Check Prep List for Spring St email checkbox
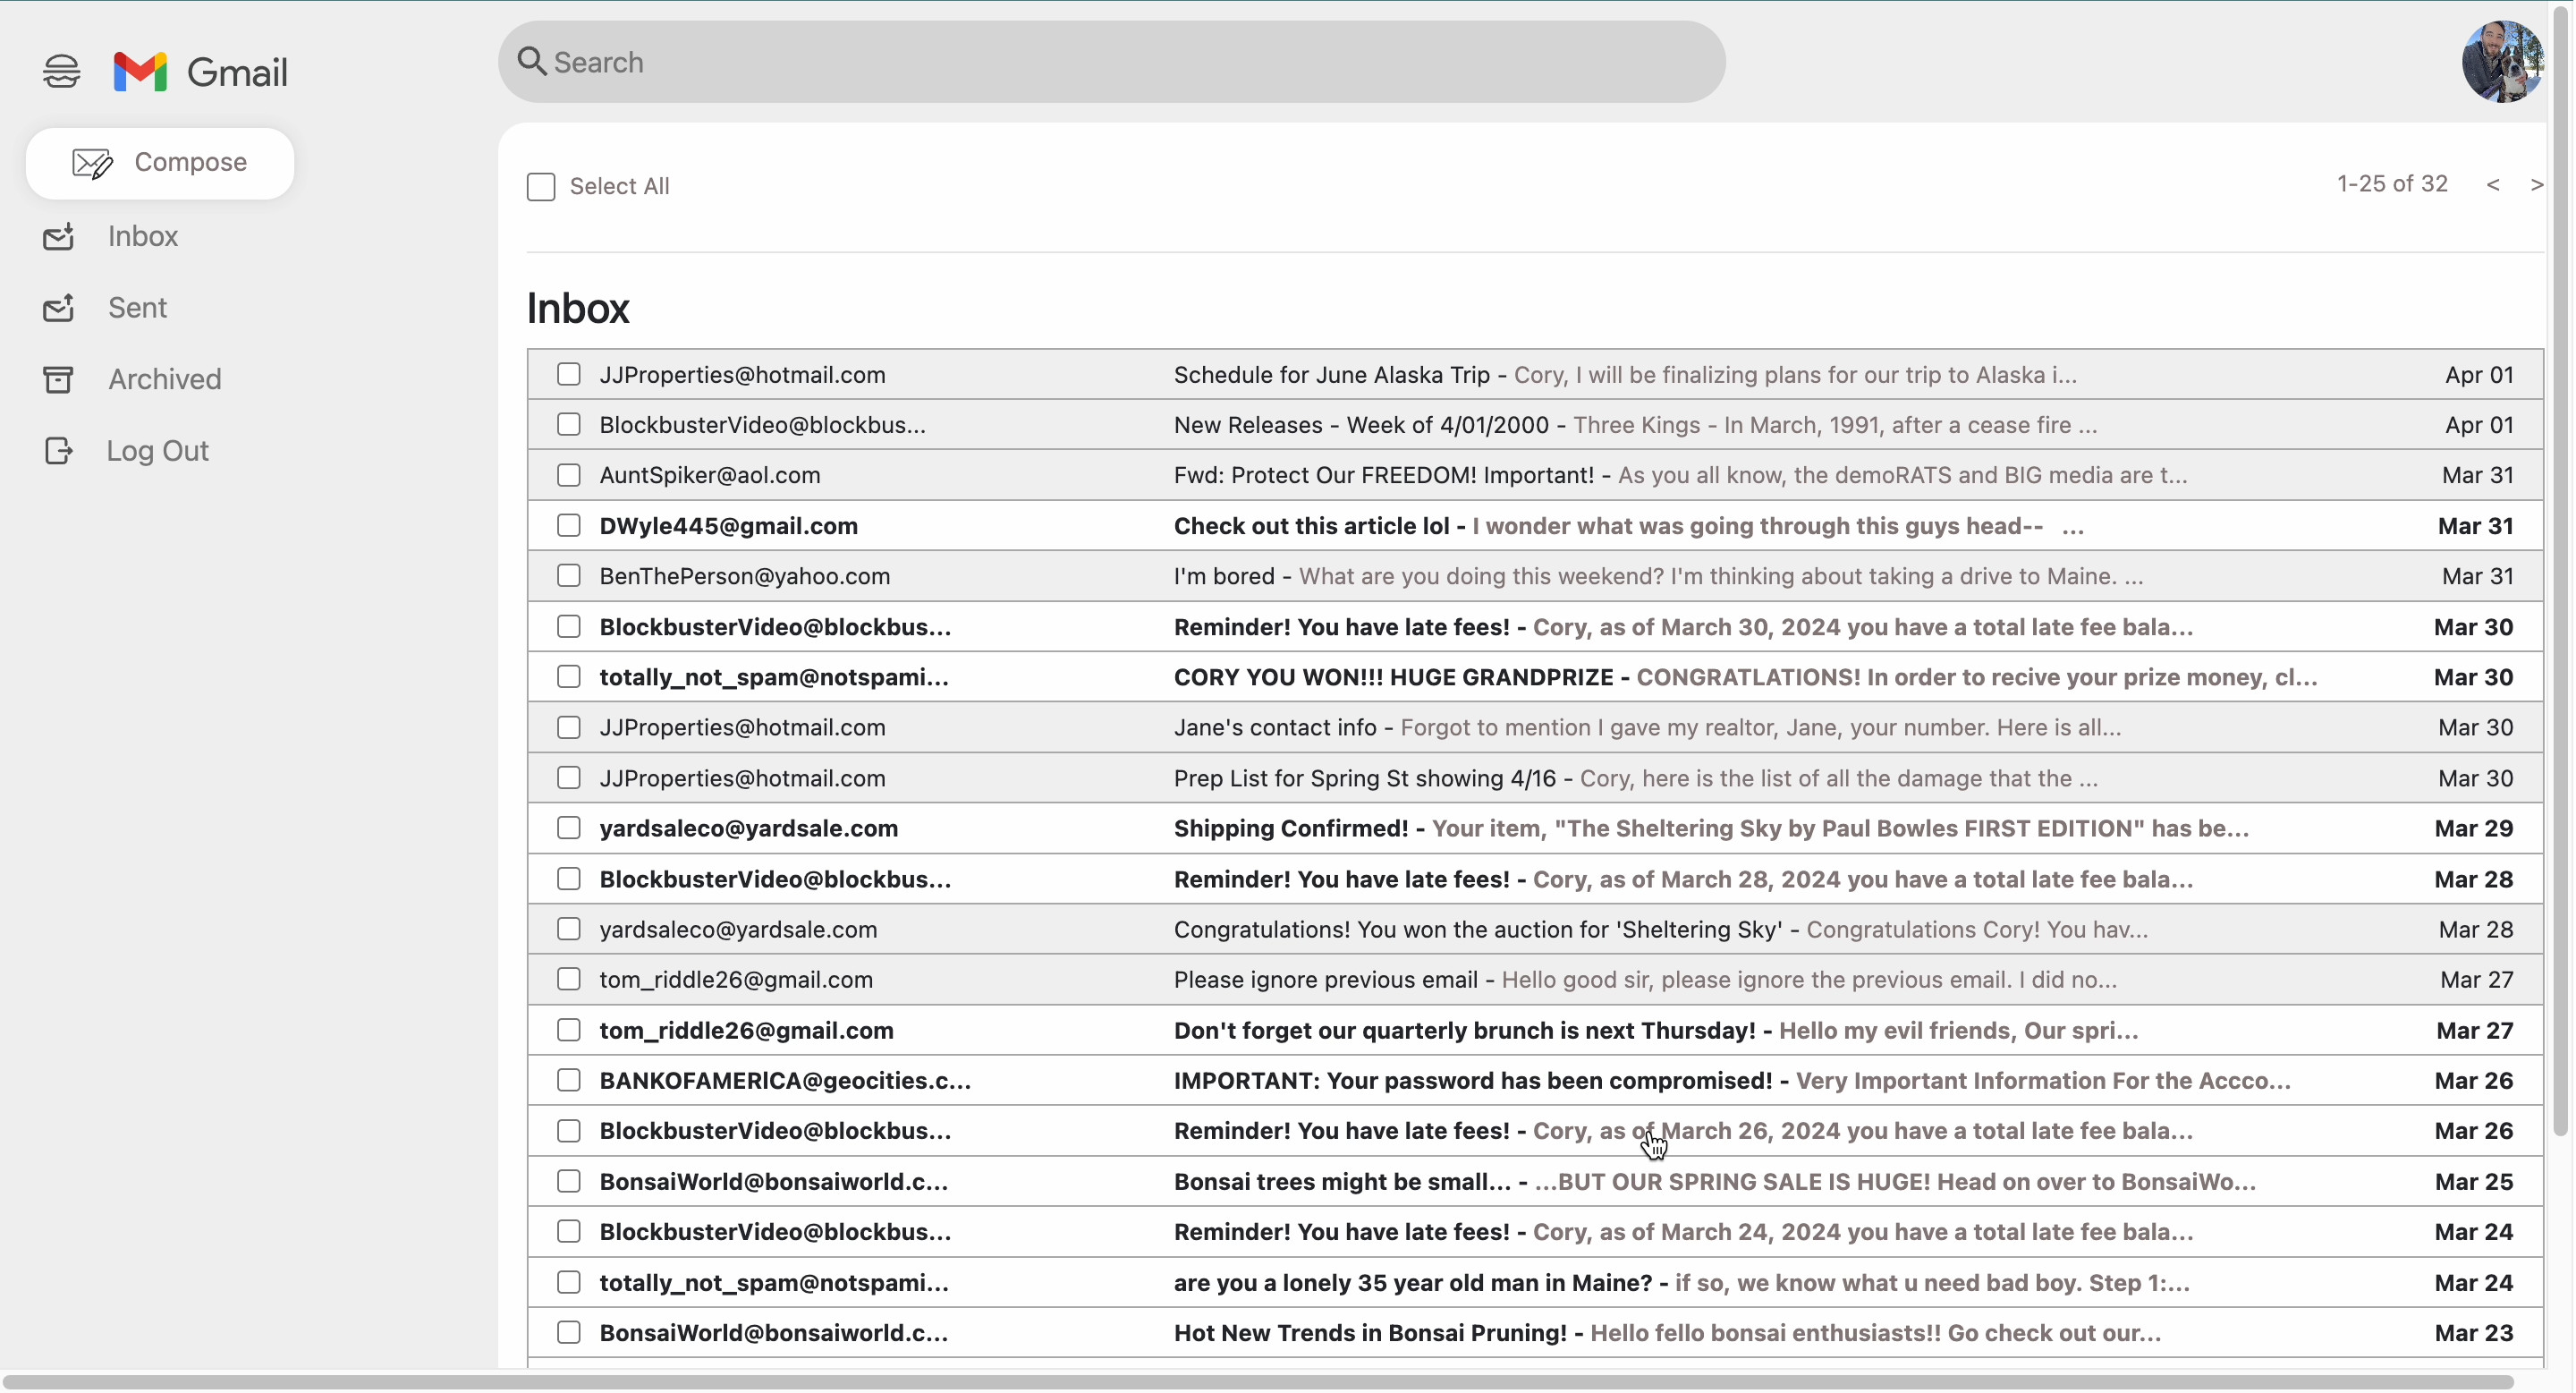The width and height of the screenshot is (2576, 1393). [x=569, y=777]
